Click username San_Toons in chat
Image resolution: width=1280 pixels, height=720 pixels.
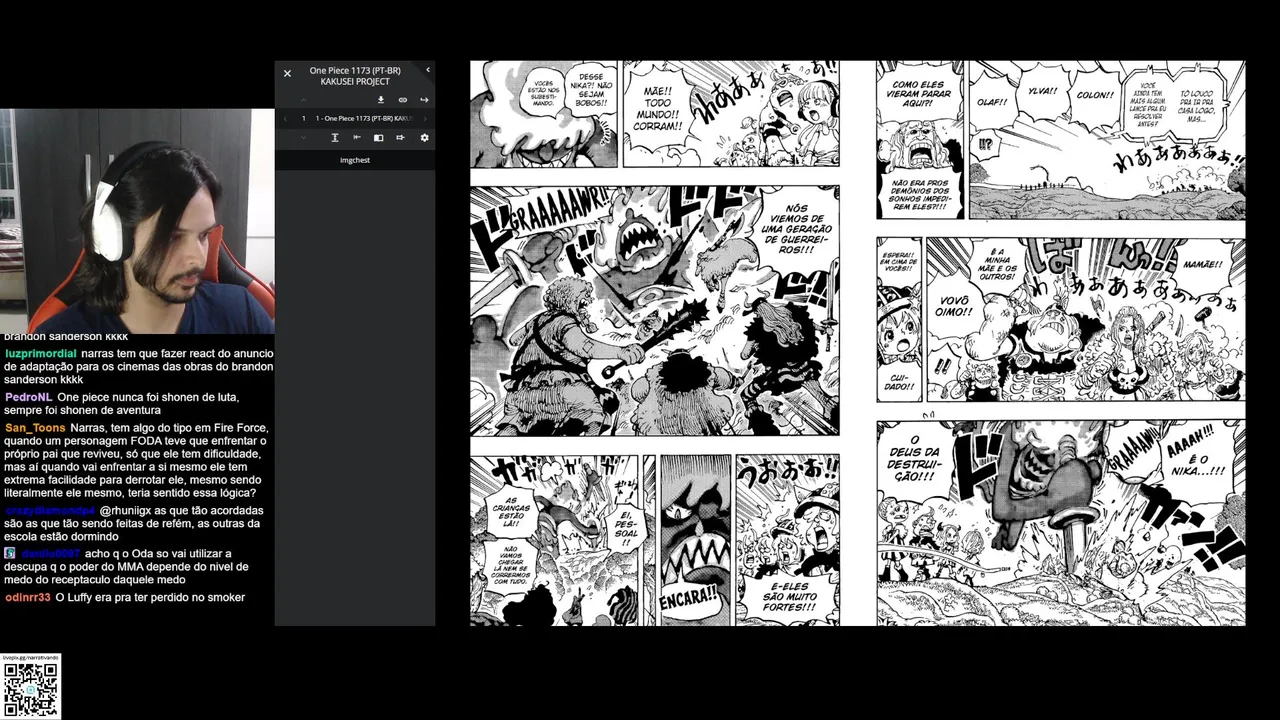35,428
